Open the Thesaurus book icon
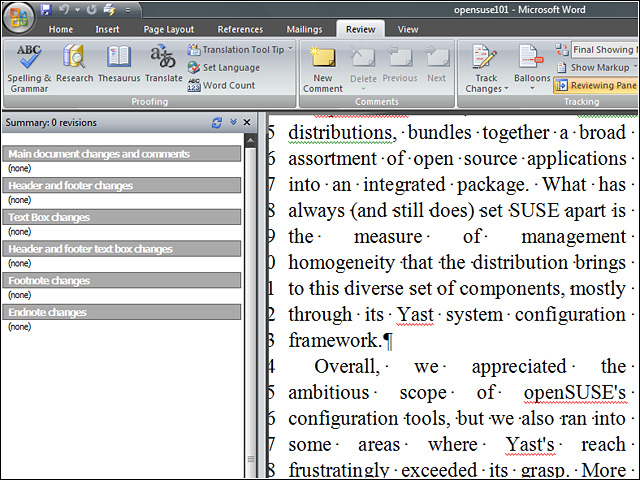 tap(119, 56)
